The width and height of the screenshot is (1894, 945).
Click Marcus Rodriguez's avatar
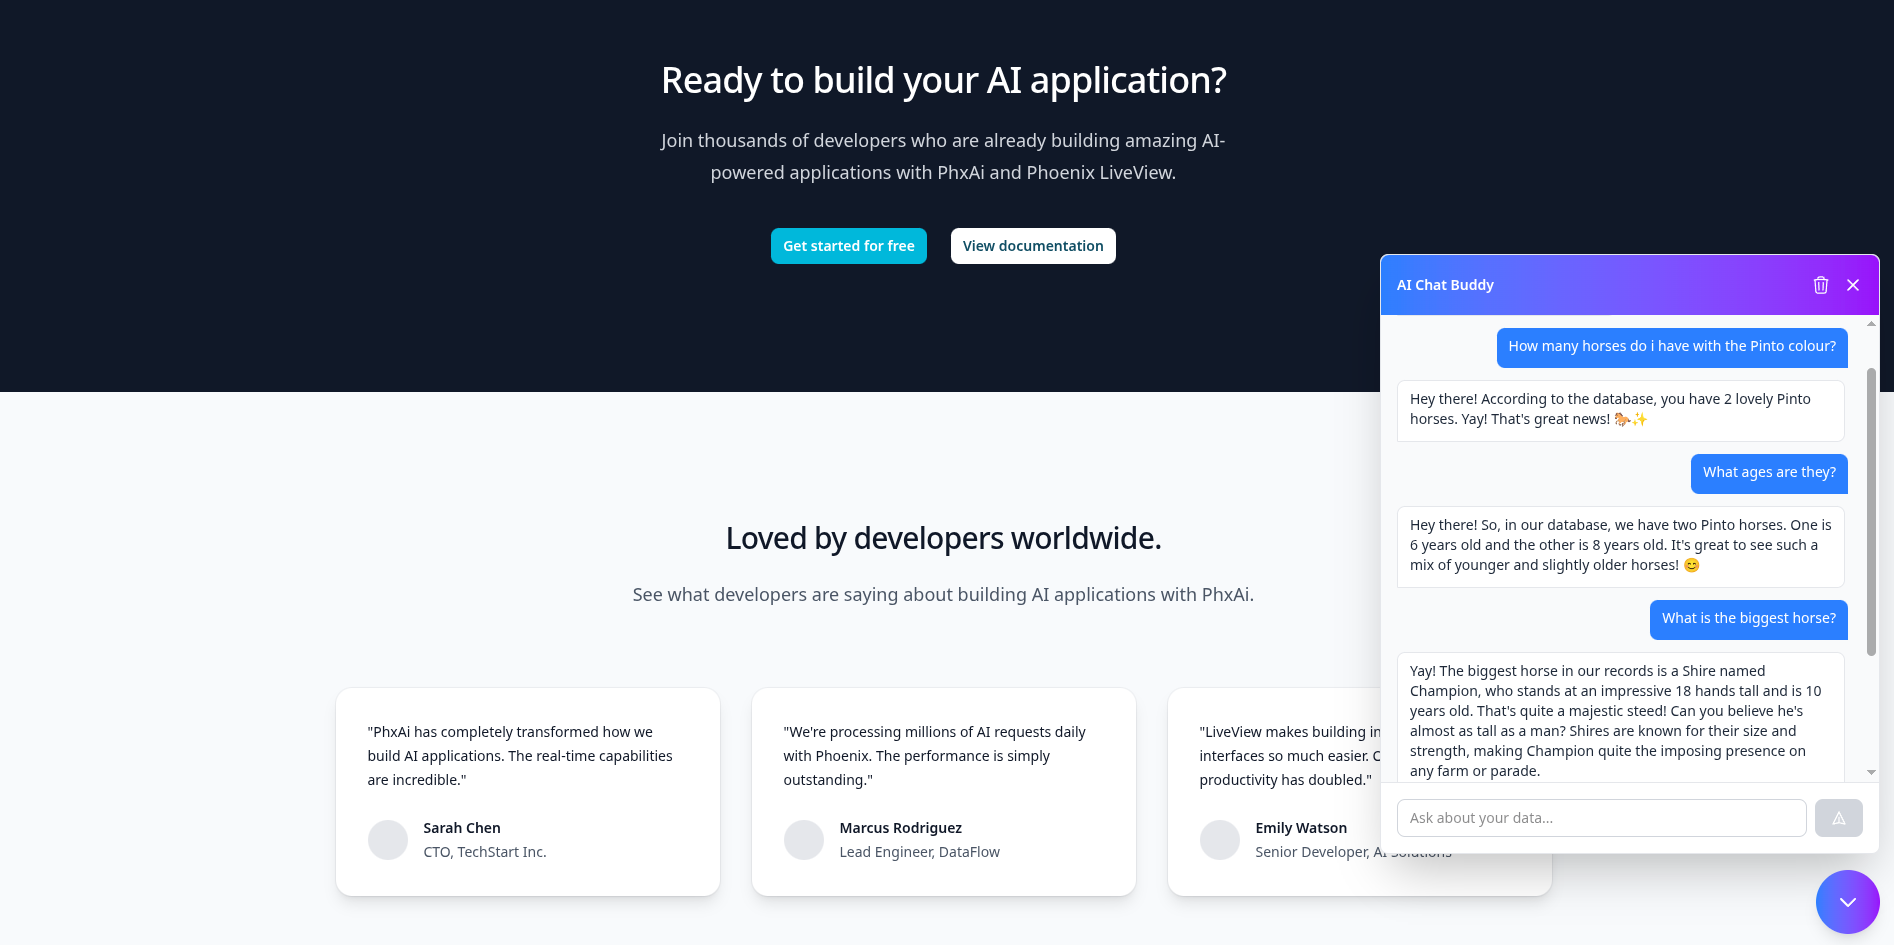pos(804,840)
